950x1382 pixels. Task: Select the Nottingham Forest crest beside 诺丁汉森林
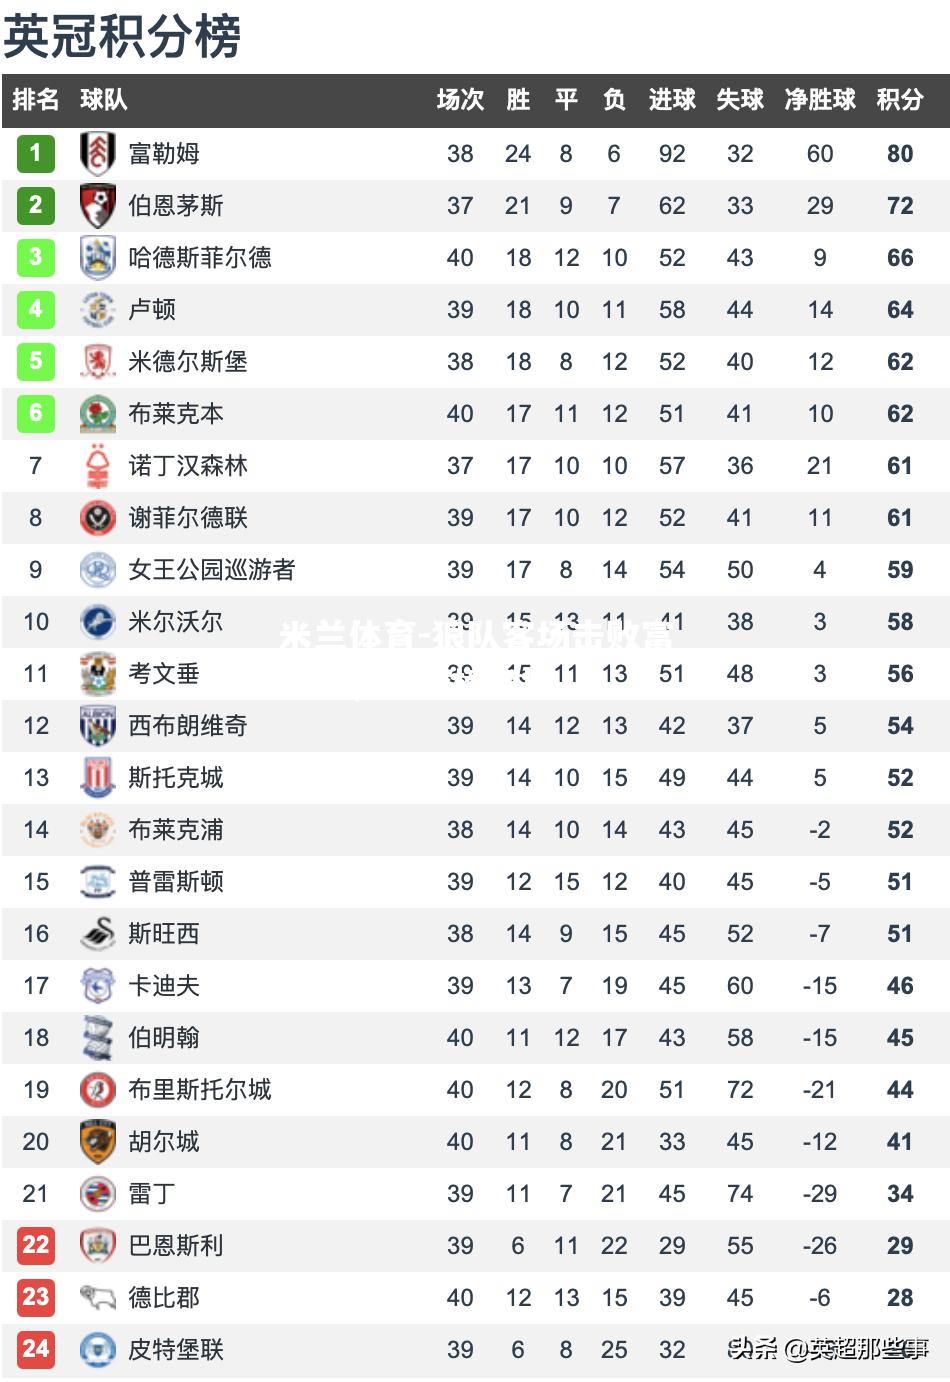point(97,465)
